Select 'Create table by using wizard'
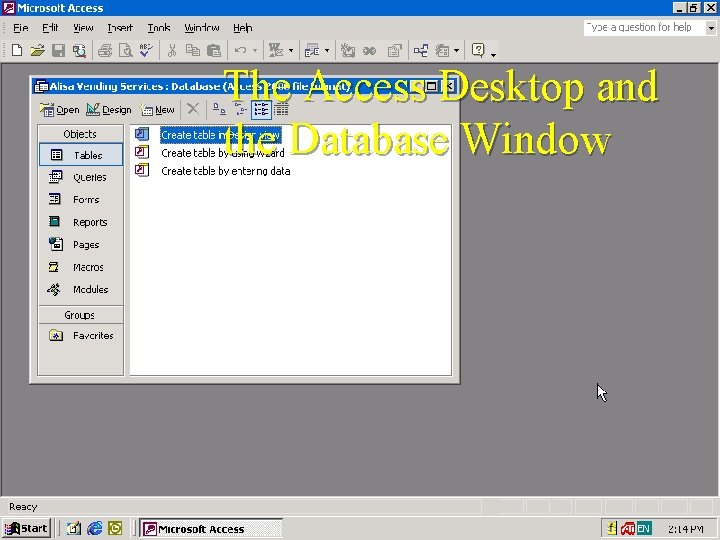Image resolution: width=720 pixels, height=540 pixels. point(223,153)
